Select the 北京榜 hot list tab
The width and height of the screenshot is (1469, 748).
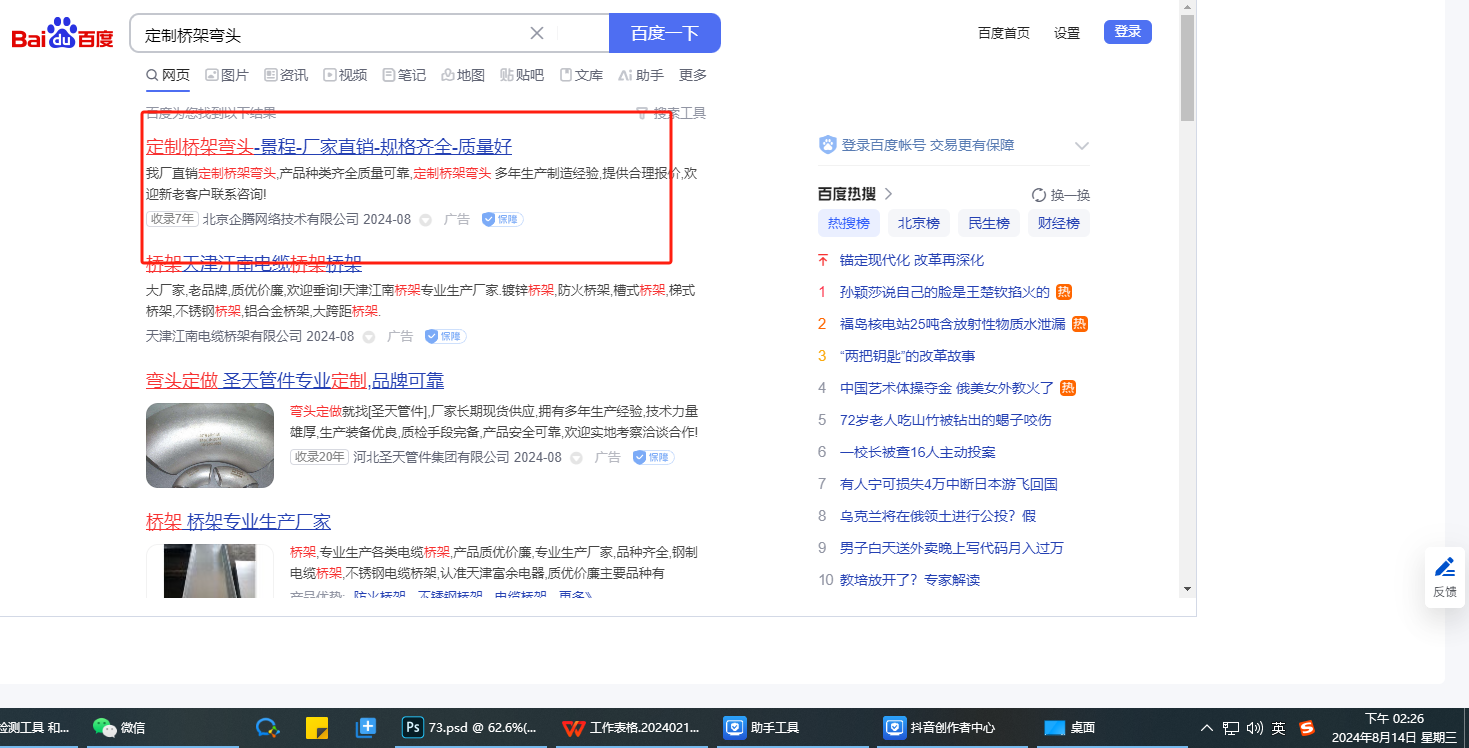click(918, 223)
